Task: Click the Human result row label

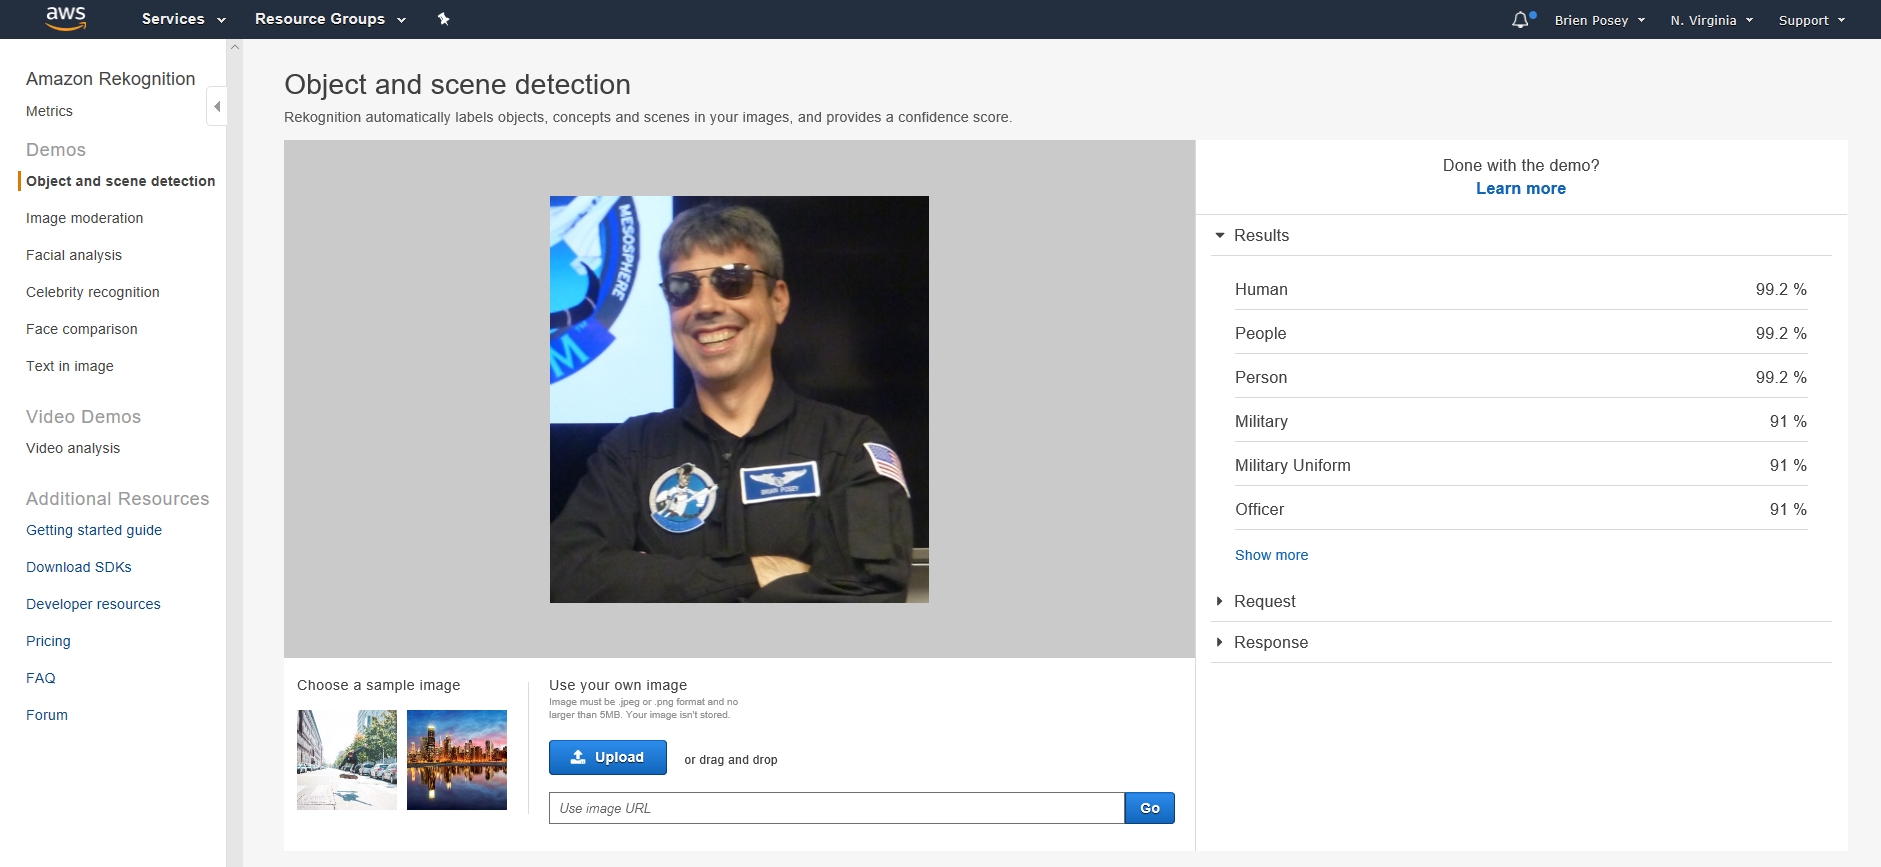Action: (x=1261, y=289)
